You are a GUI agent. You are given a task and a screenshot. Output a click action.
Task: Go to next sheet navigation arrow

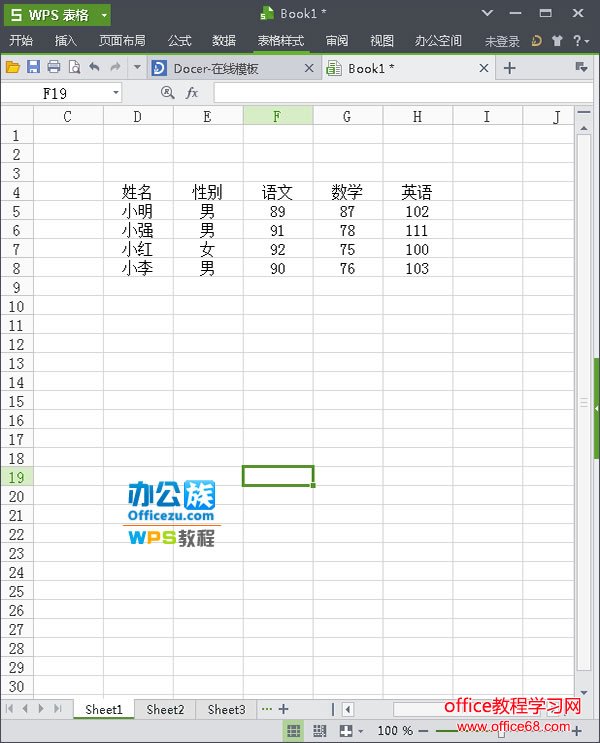(x=41, y=708)
